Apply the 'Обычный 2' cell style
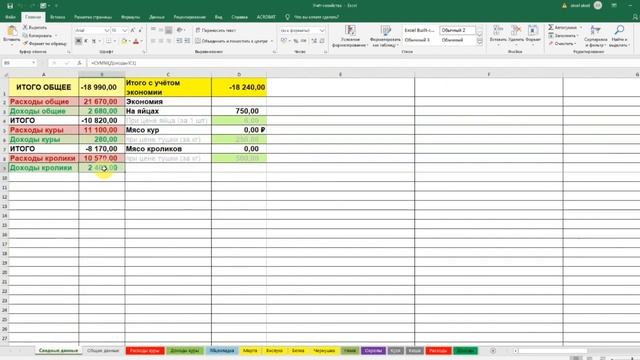Screen dimensions: 640x360 (457, 31)
